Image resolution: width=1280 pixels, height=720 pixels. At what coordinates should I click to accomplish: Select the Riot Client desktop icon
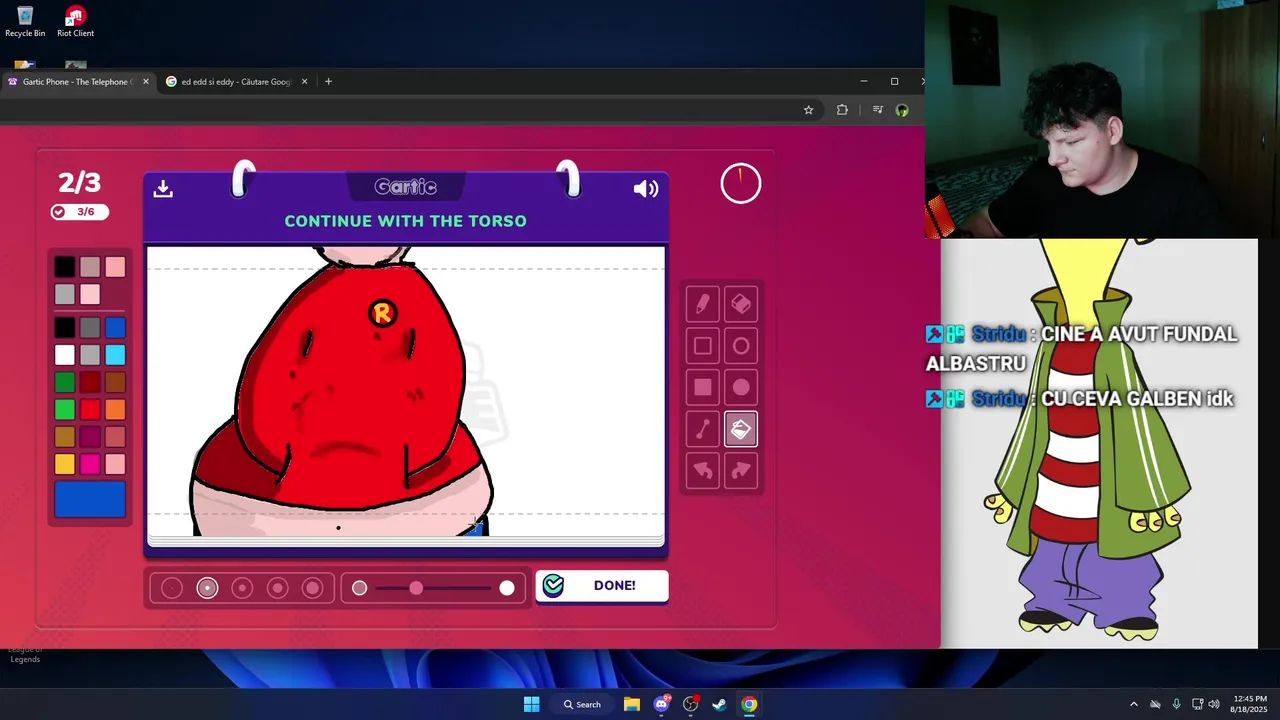(x=75, y=22)
